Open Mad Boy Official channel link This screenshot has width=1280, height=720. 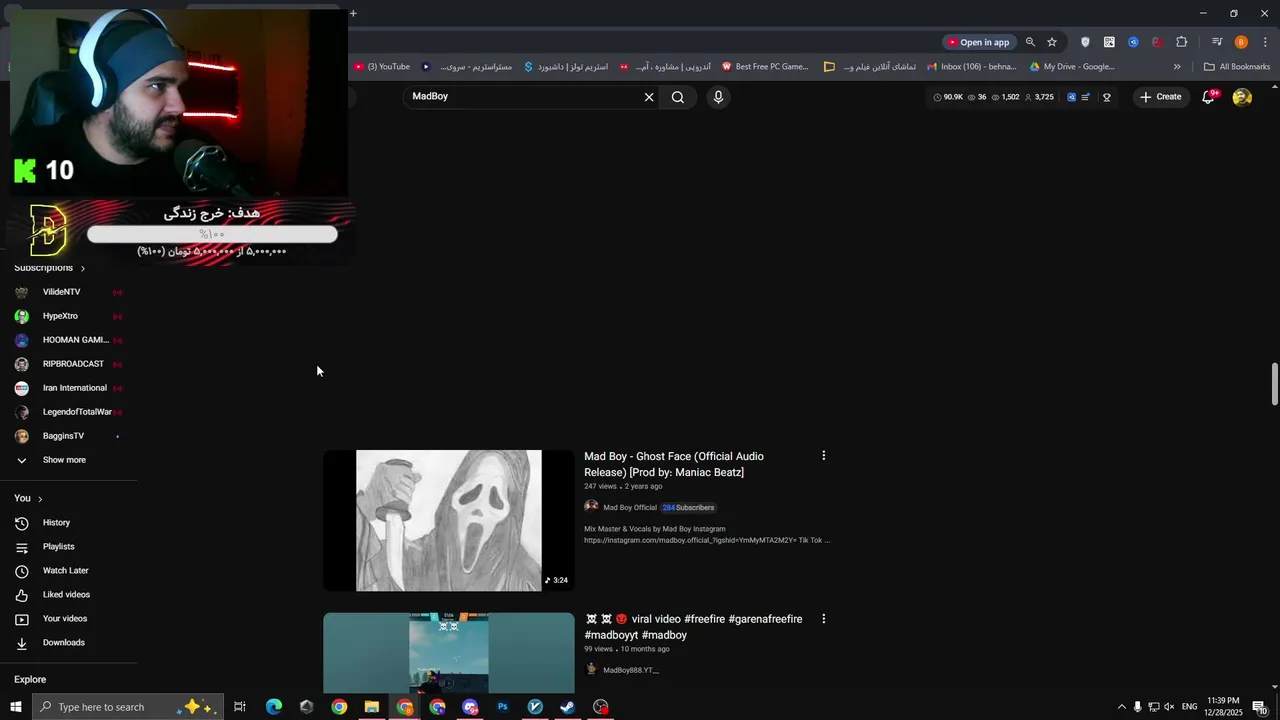click(x=630, y=508)
